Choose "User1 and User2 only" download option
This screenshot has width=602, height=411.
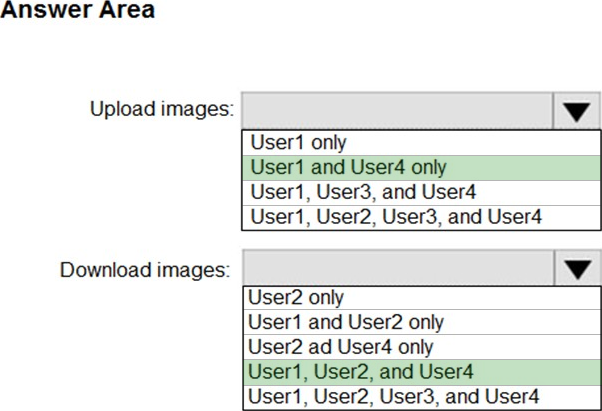pos(345,323)
